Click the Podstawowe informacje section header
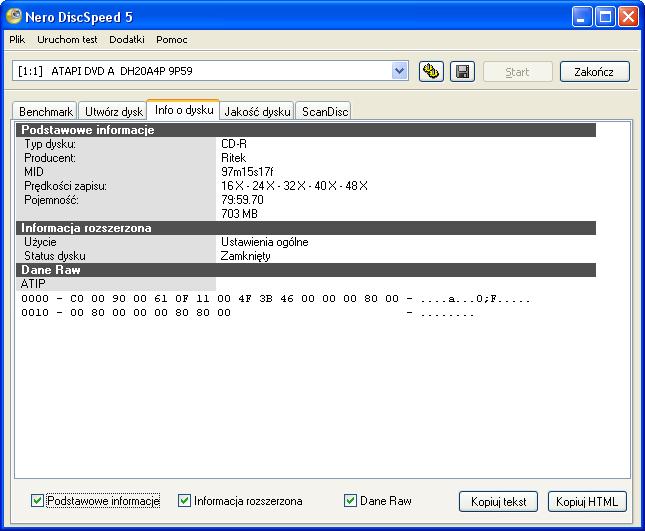This screenshot has width=645, height=531. point(306,130)
